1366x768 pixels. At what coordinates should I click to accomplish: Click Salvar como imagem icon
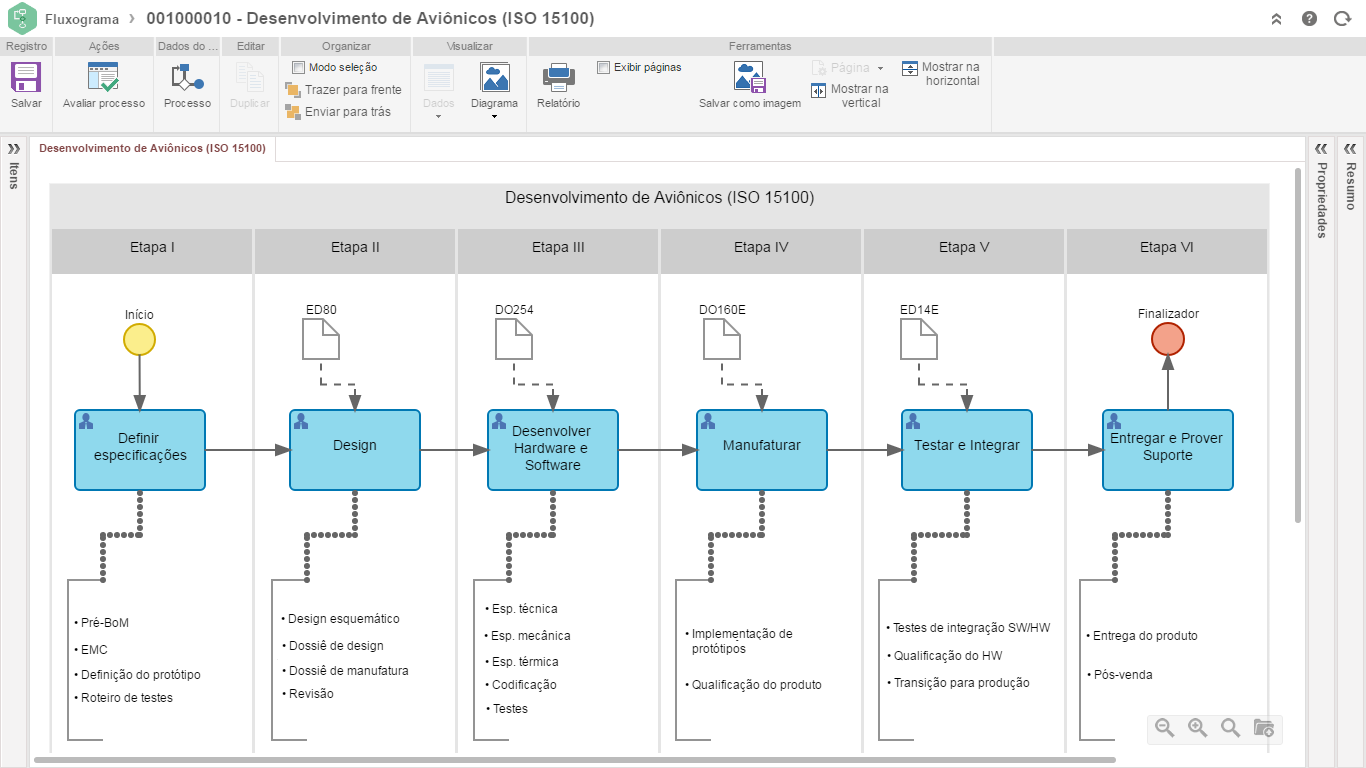749,78
